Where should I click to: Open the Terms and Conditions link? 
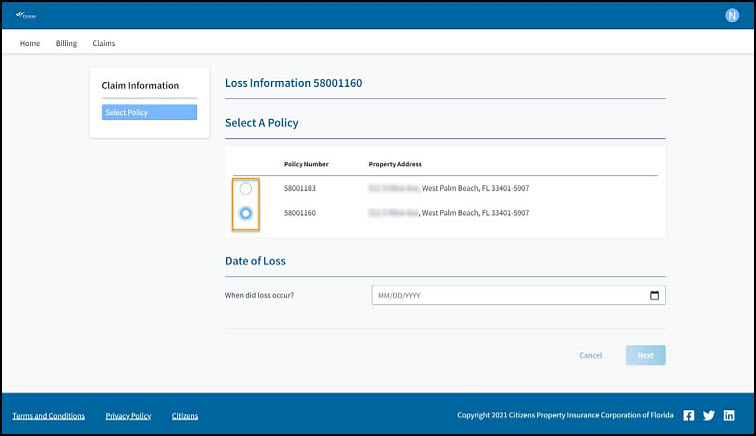coord(48,416)
